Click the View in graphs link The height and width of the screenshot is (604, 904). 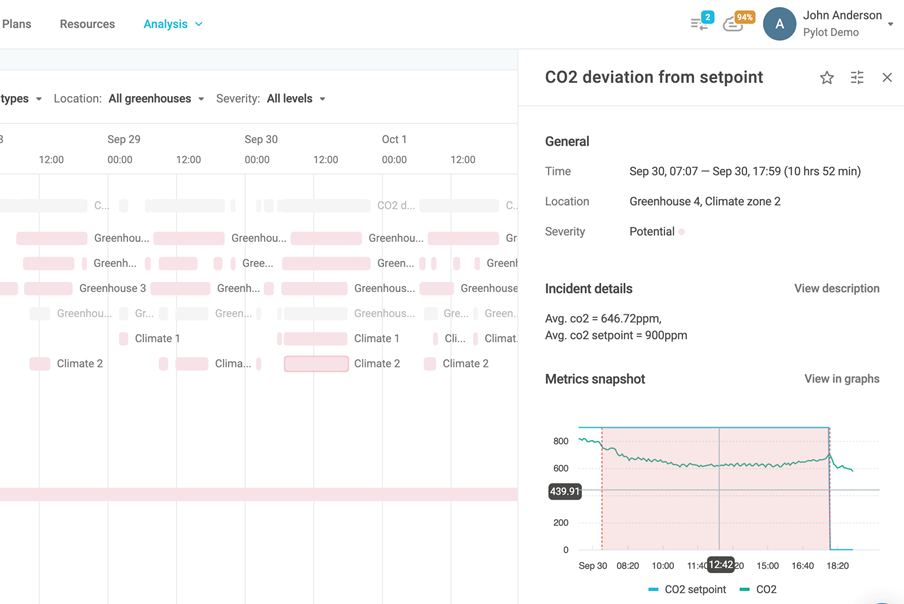click(841, 379)
